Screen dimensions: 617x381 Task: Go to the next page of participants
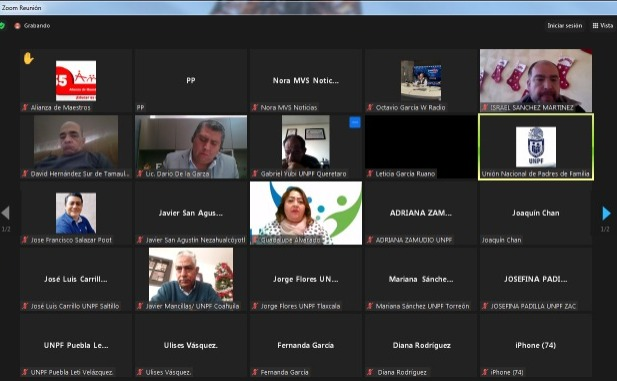click(x=606, y=213)
